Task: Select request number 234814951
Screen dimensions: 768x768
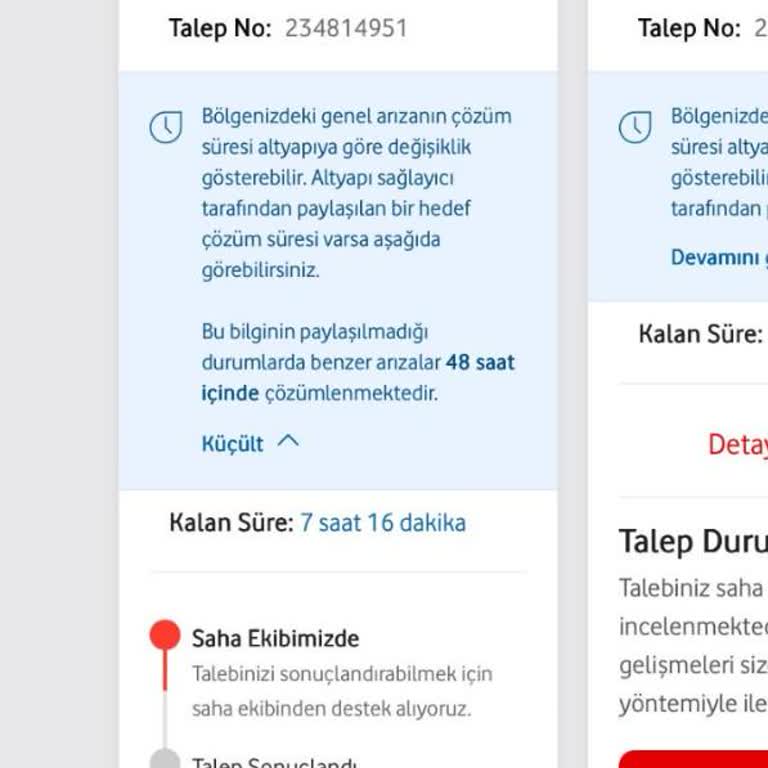Action: (x=346, y=28)
